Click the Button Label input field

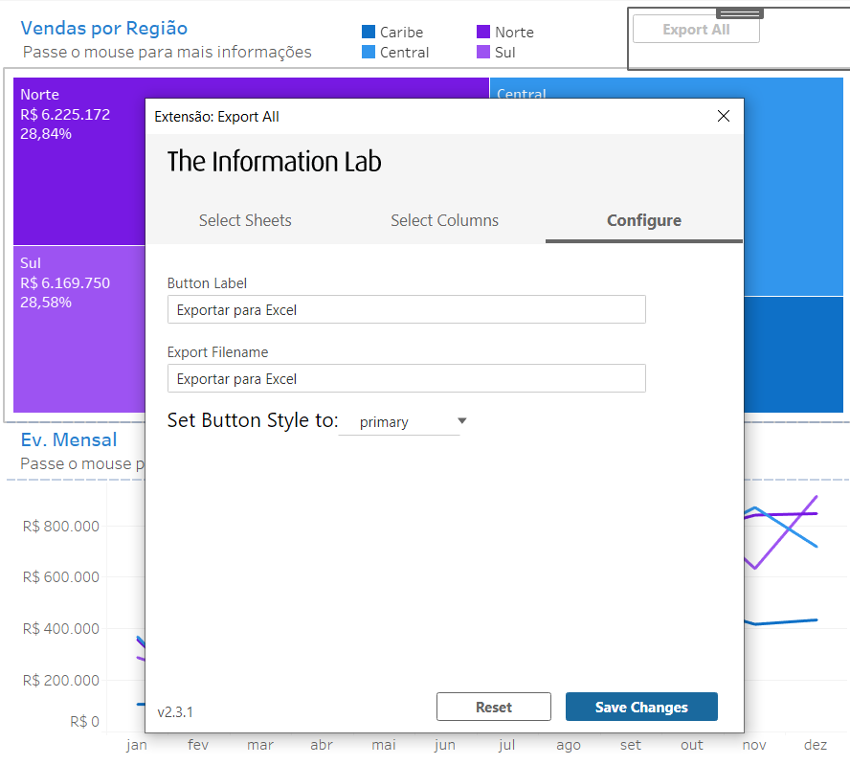pyautogui.click(x=406, y=310)
